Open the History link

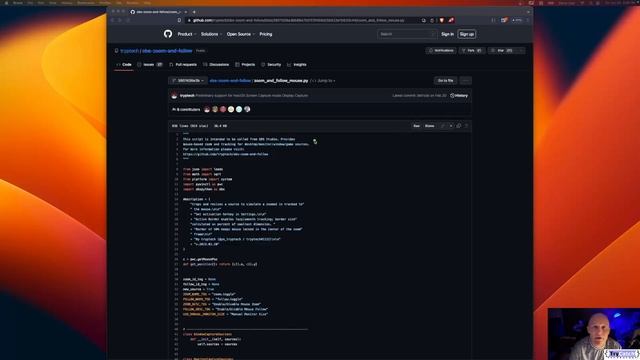pos(459,96)
